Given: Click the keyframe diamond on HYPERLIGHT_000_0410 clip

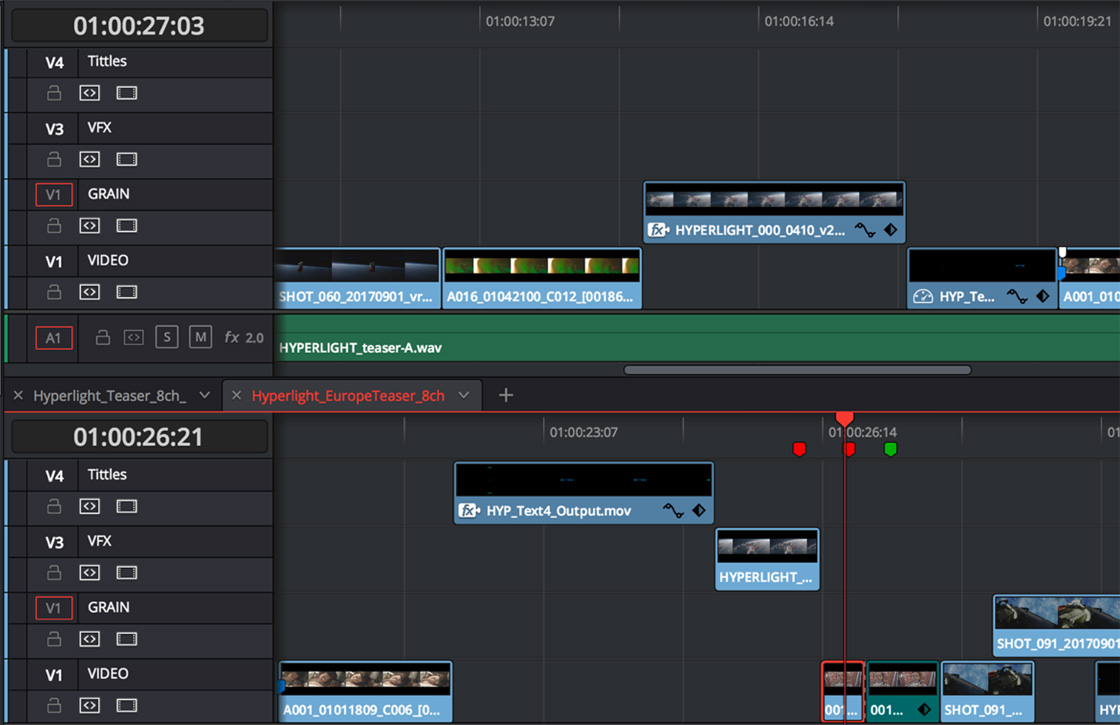Looking at the screenshot, I should tap(892, 230).
